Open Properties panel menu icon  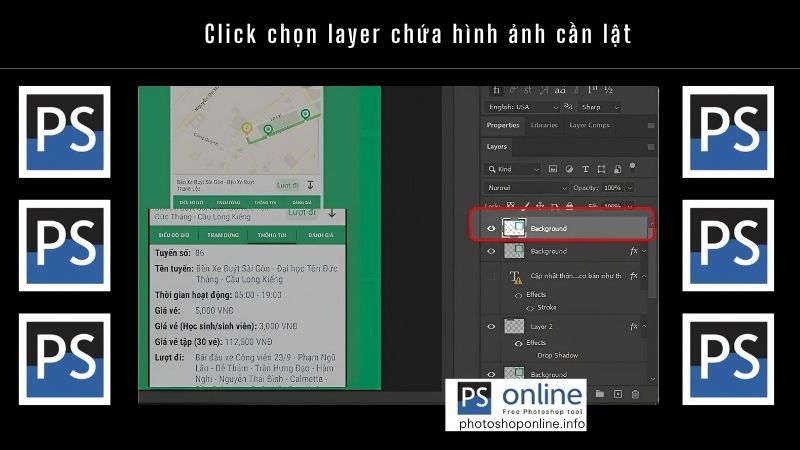(x=651, y=125)
